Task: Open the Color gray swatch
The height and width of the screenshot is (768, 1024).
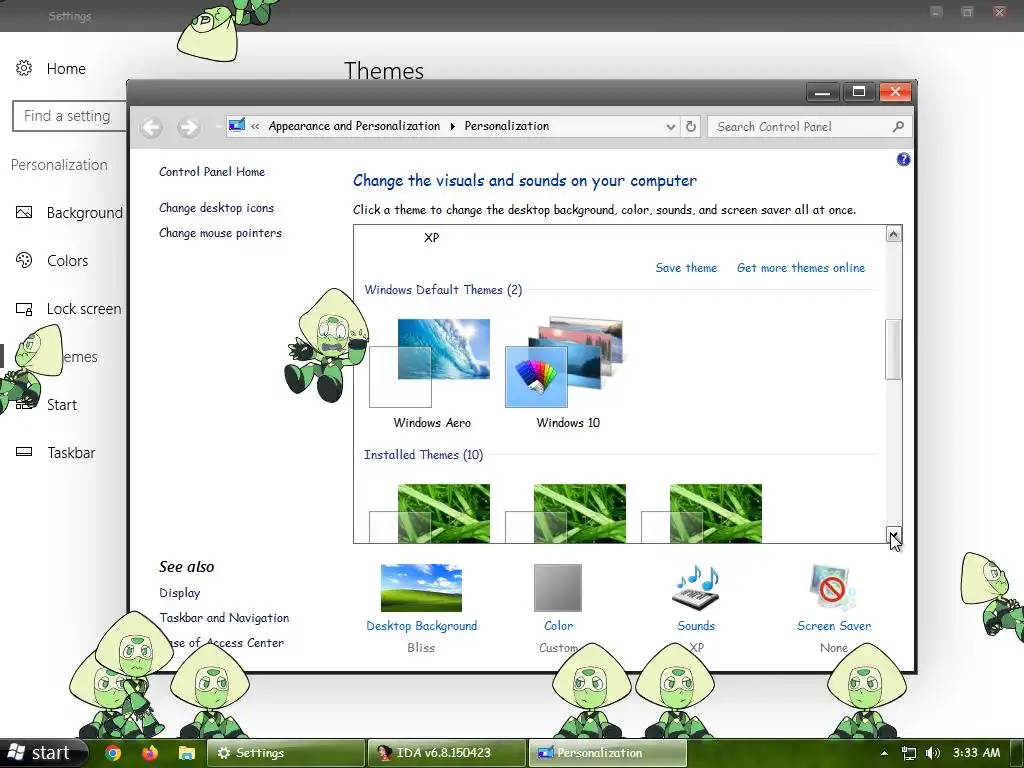Action: click(558, 588)
